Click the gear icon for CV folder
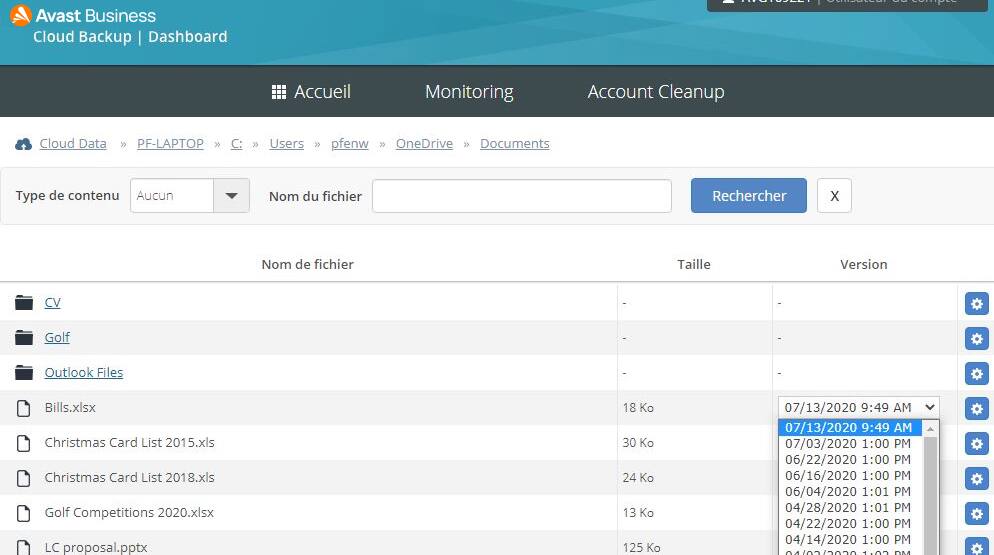This screenshot has width=994, height=555. point(976,303)
